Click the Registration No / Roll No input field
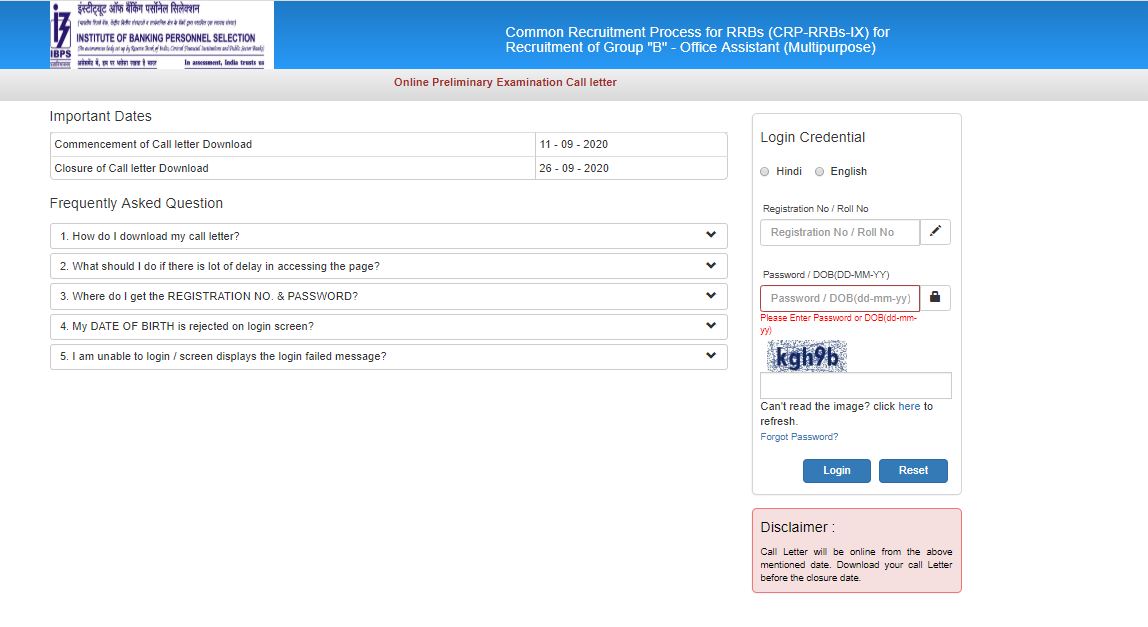 click(839, 232)
